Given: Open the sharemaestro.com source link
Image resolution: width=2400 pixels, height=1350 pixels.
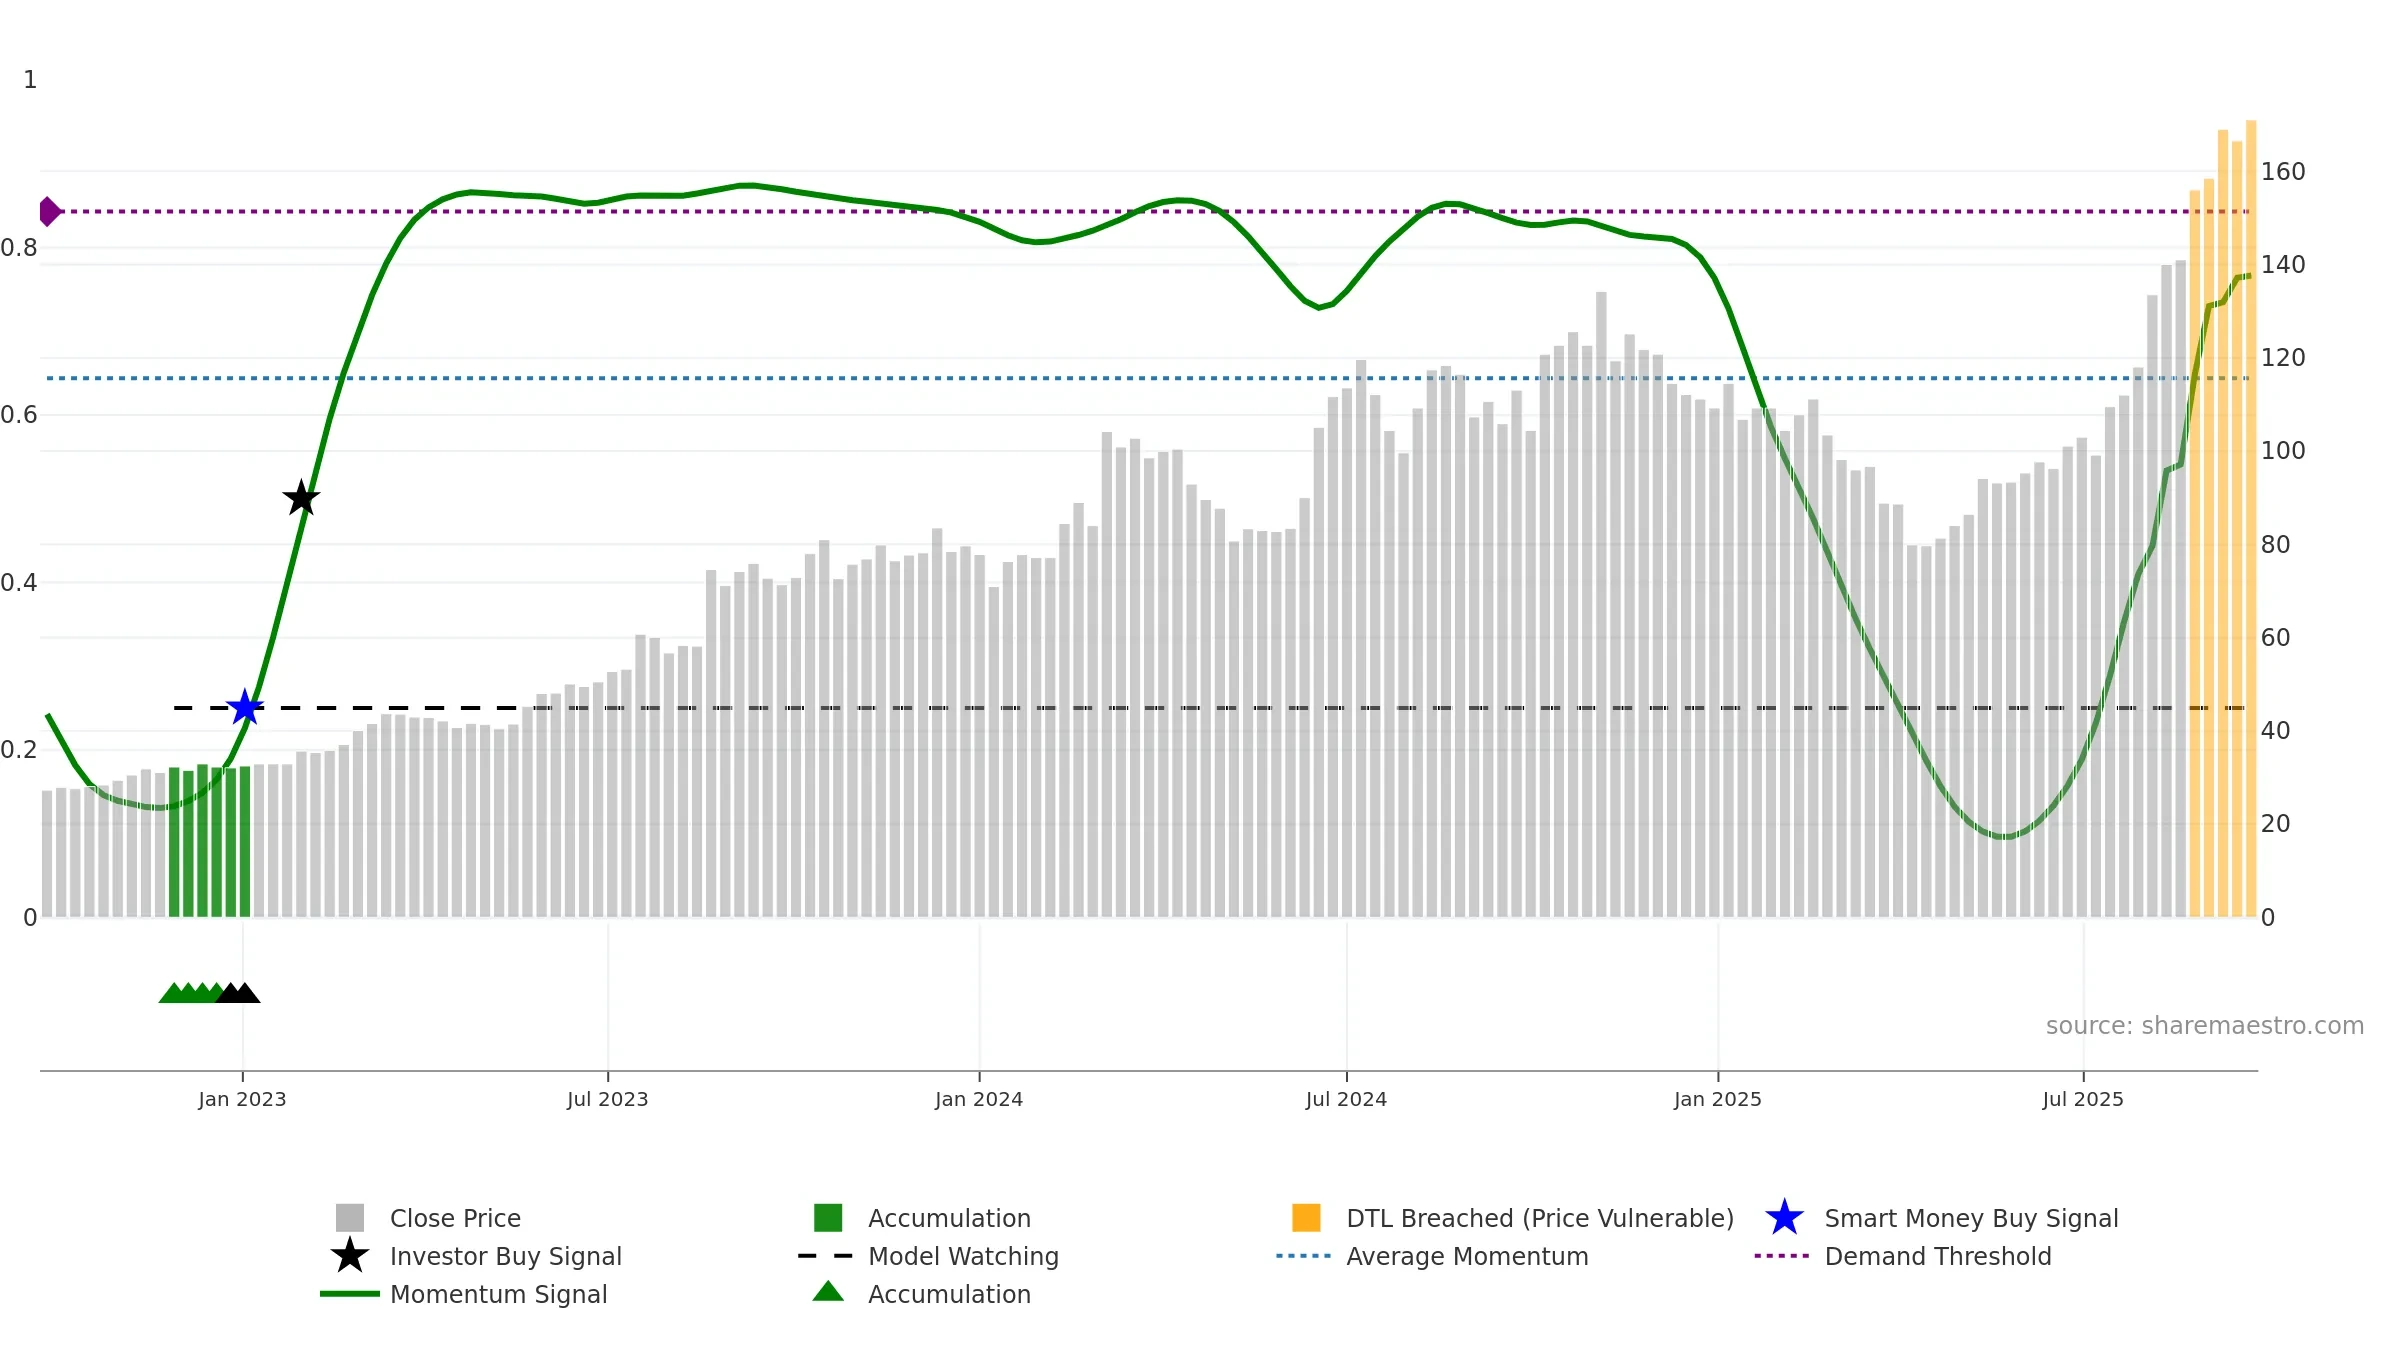Looking at the screenshot, I should [x=2205, y=1026].
